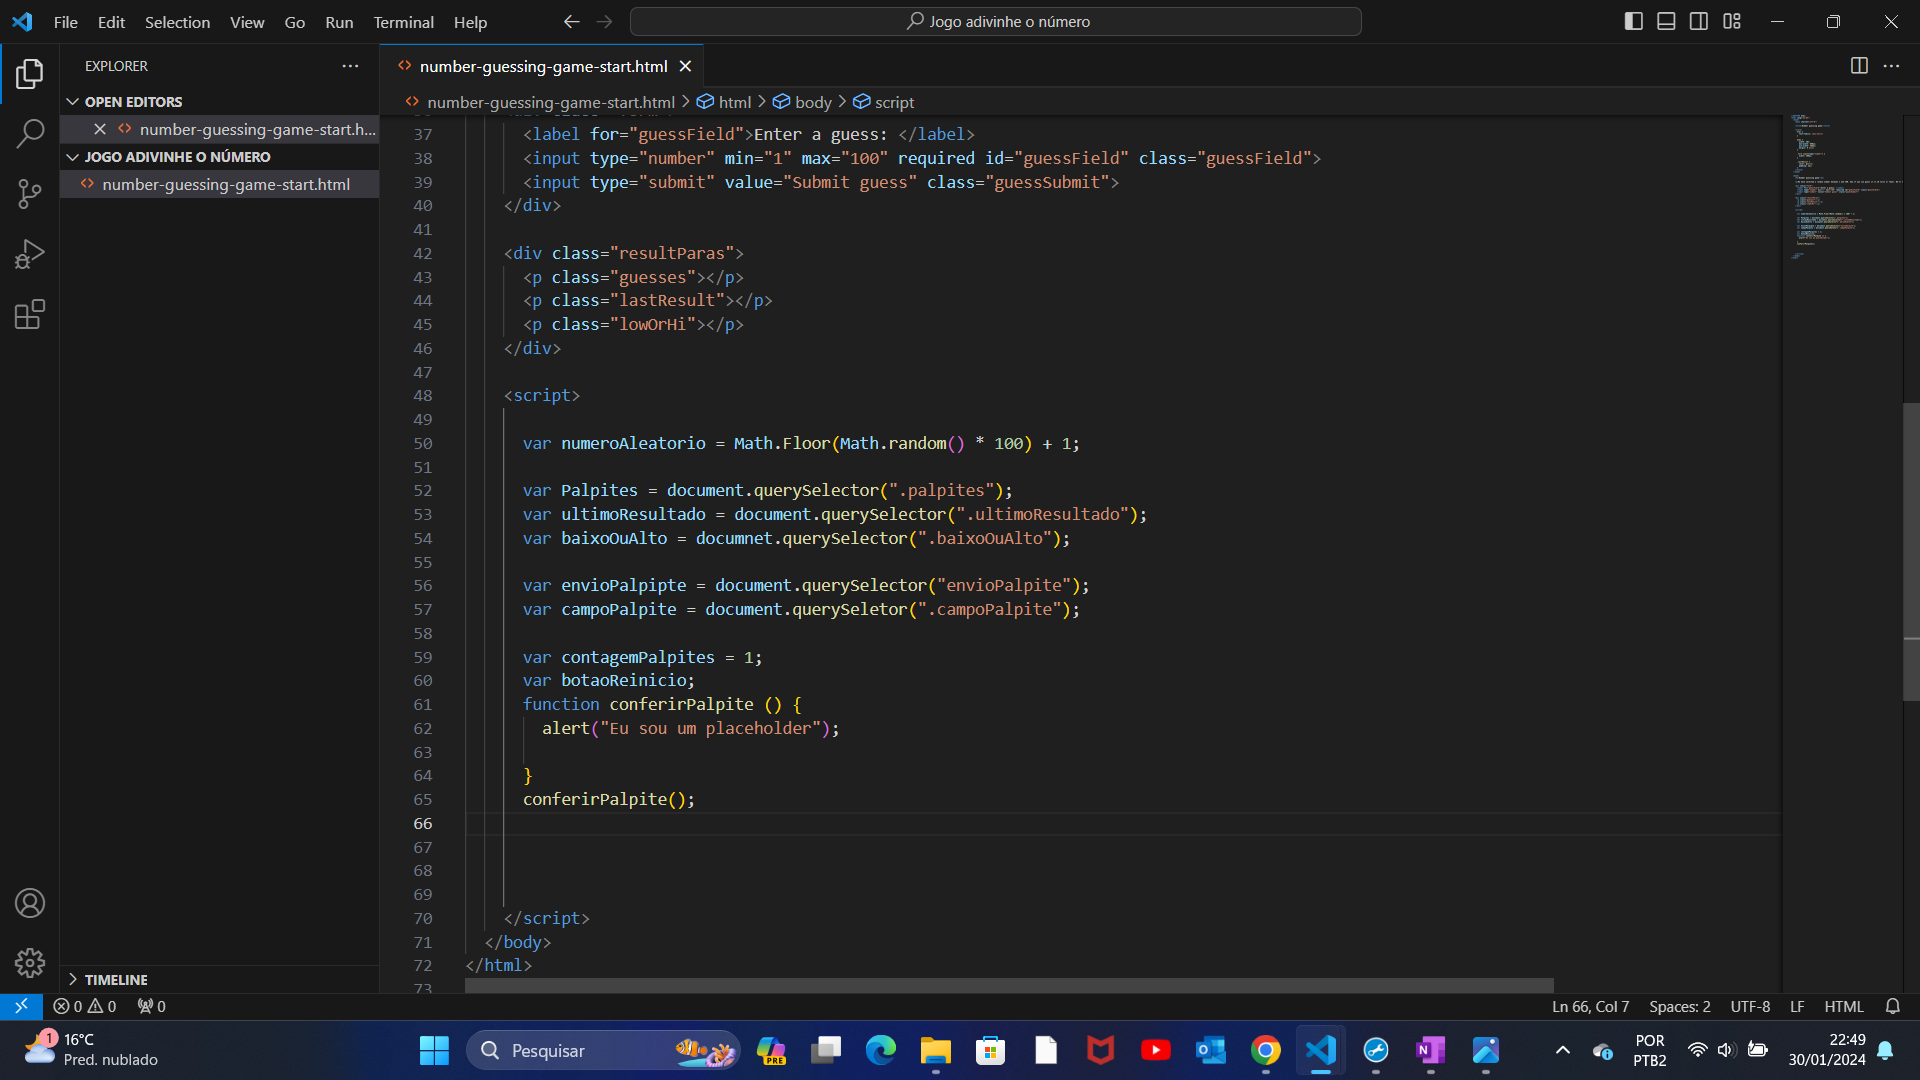Go forward with the navigation arrow
This screenshot has width=1920, height=1080.
pos(604,21)
